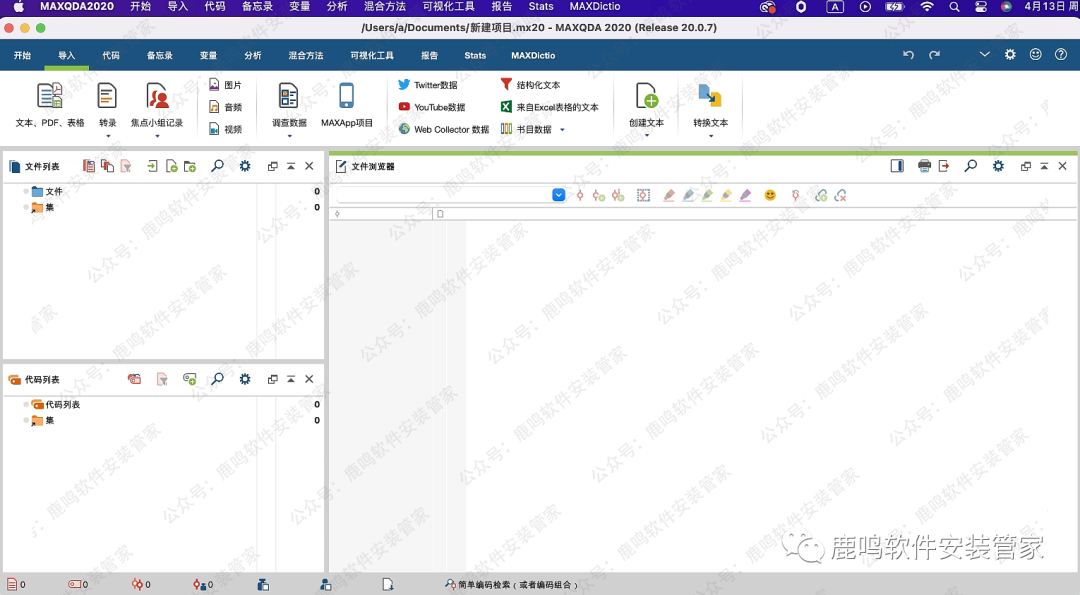
Task: Search within the 文件浏览器 panel
Action: (970, 166)
